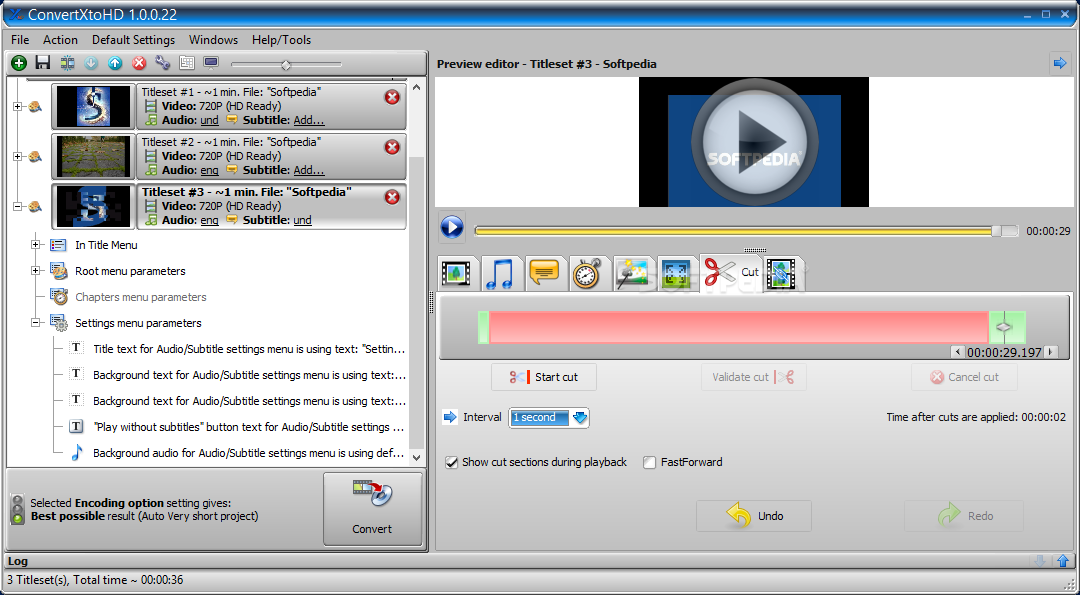Click Titleset #1 Subtitle 'Add...' link
1080x595 pixels.
click(x=309, y=120)
